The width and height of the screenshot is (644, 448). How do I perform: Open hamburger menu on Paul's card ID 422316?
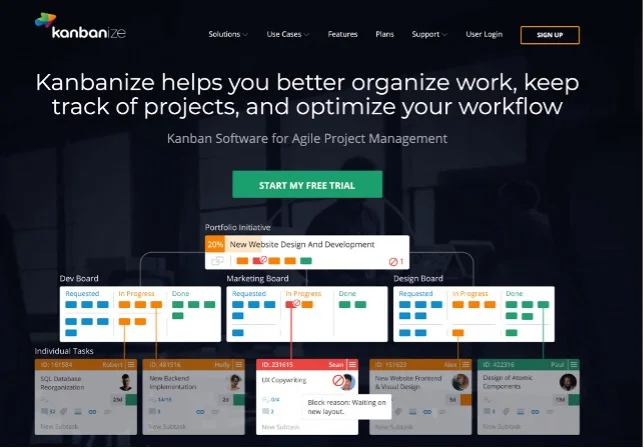574,365
